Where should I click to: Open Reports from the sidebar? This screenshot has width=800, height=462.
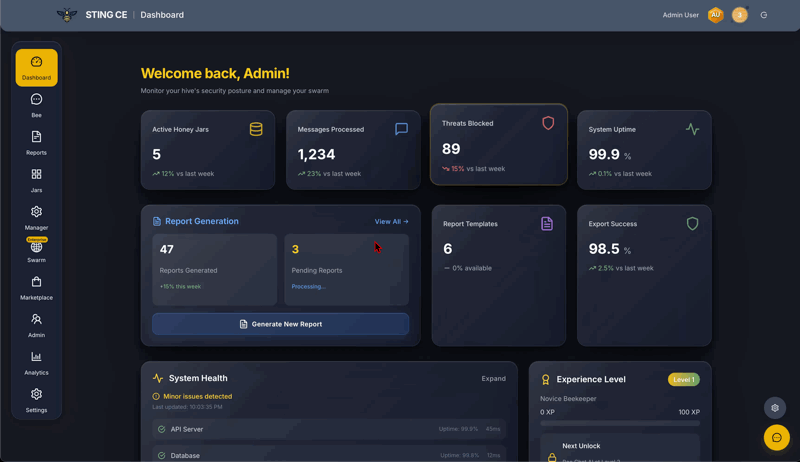click(36, 142)
